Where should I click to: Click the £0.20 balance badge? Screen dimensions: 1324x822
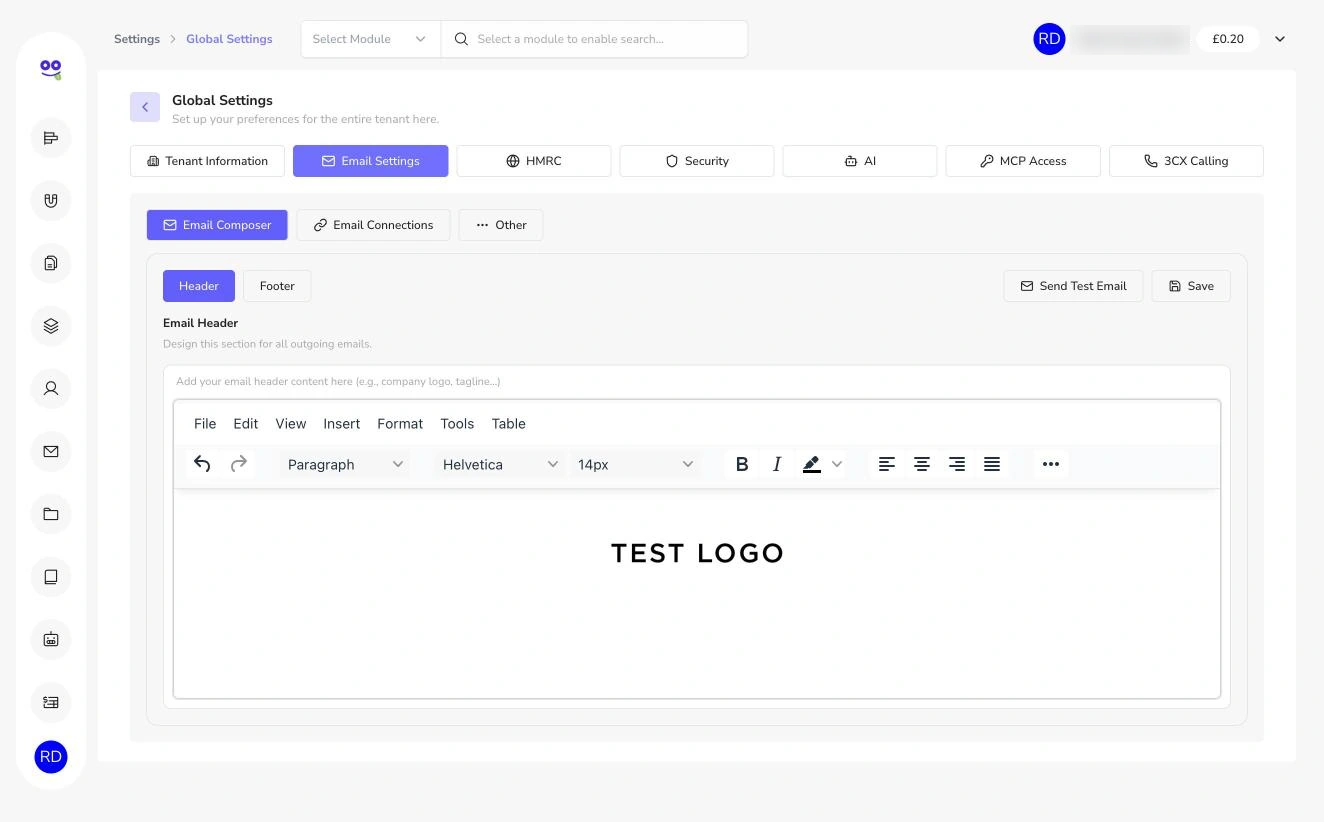(1228, 39)
